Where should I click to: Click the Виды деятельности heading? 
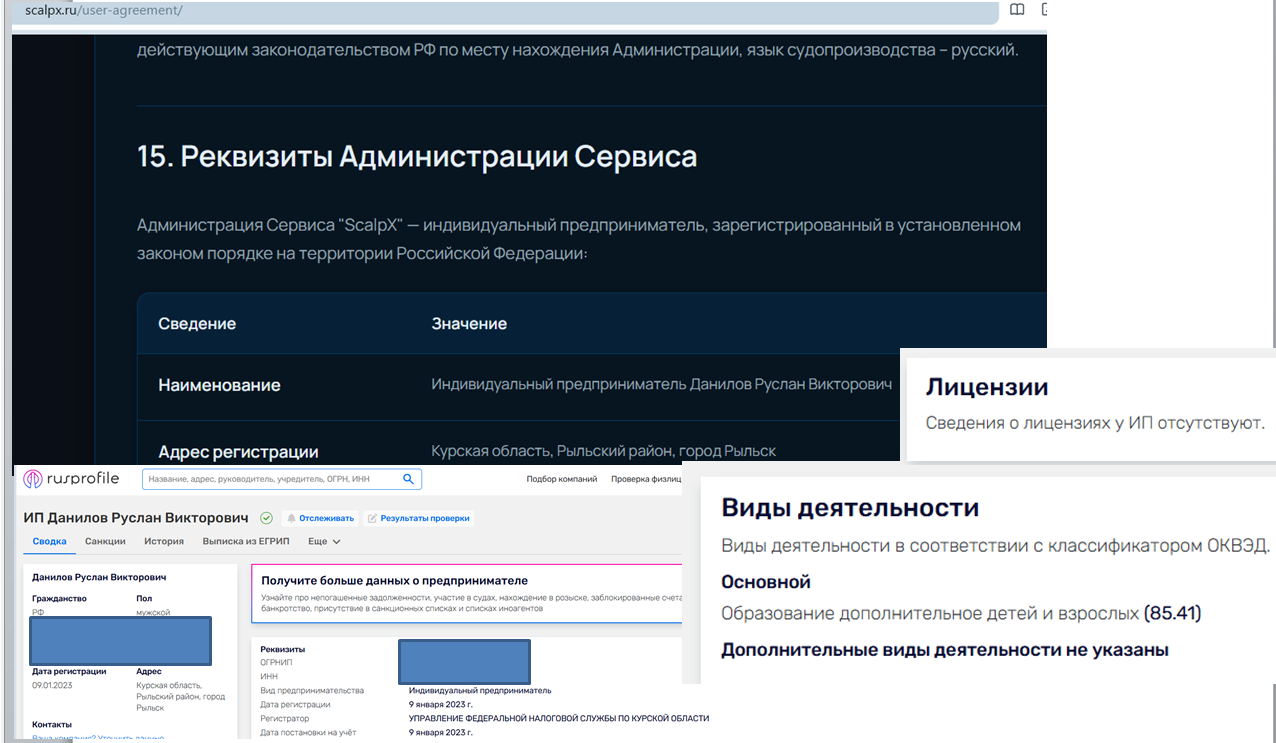[850, 508]
